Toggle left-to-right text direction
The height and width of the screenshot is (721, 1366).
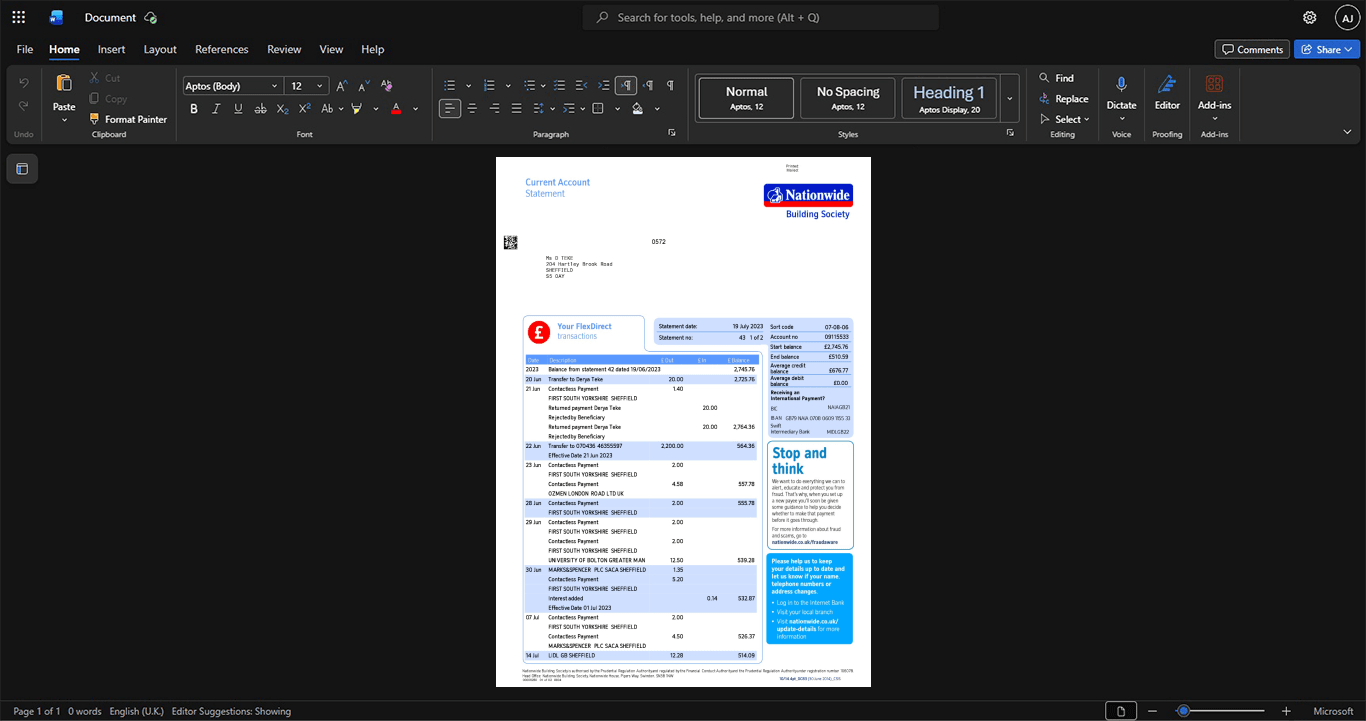pos(626,86)
